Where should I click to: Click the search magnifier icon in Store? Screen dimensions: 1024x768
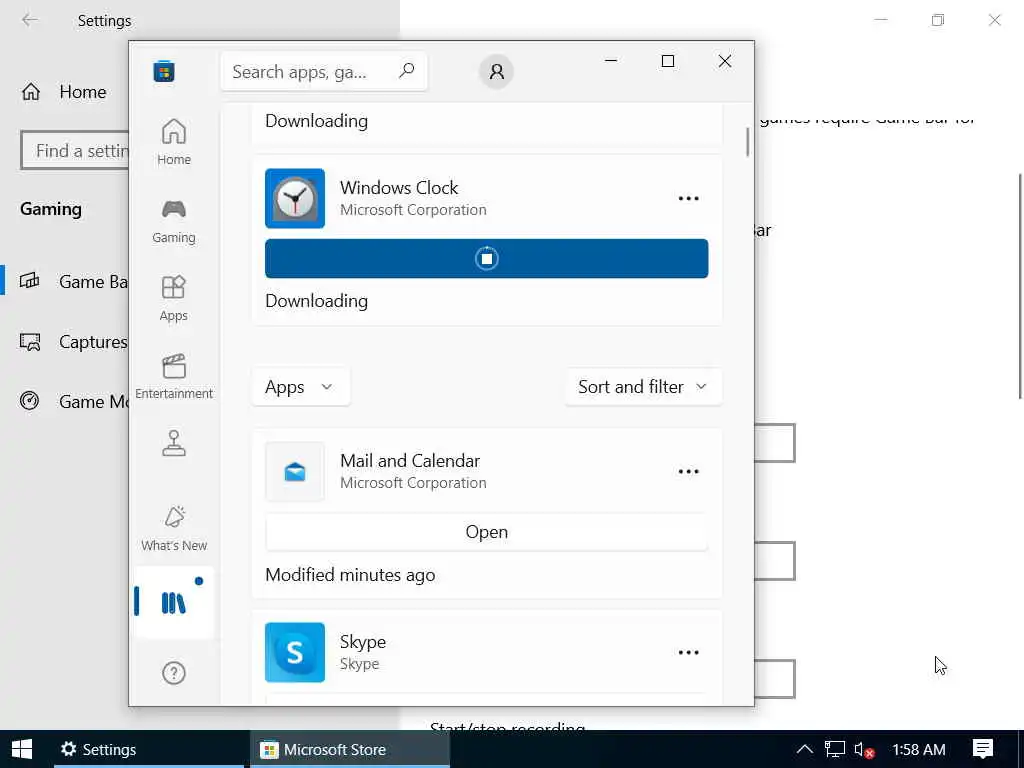406,71
